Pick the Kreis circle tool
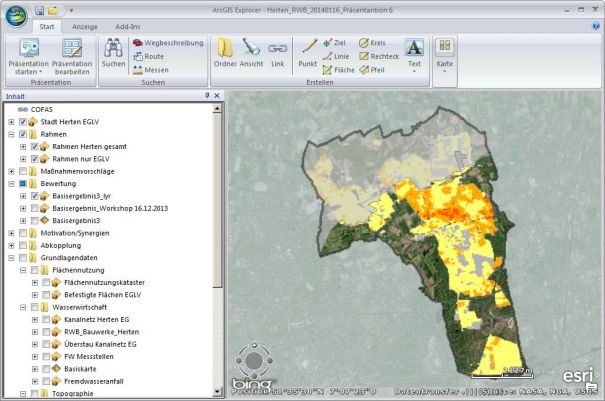Screen dimensions: 605x401 pyautogui.click(x=372, y=43)
